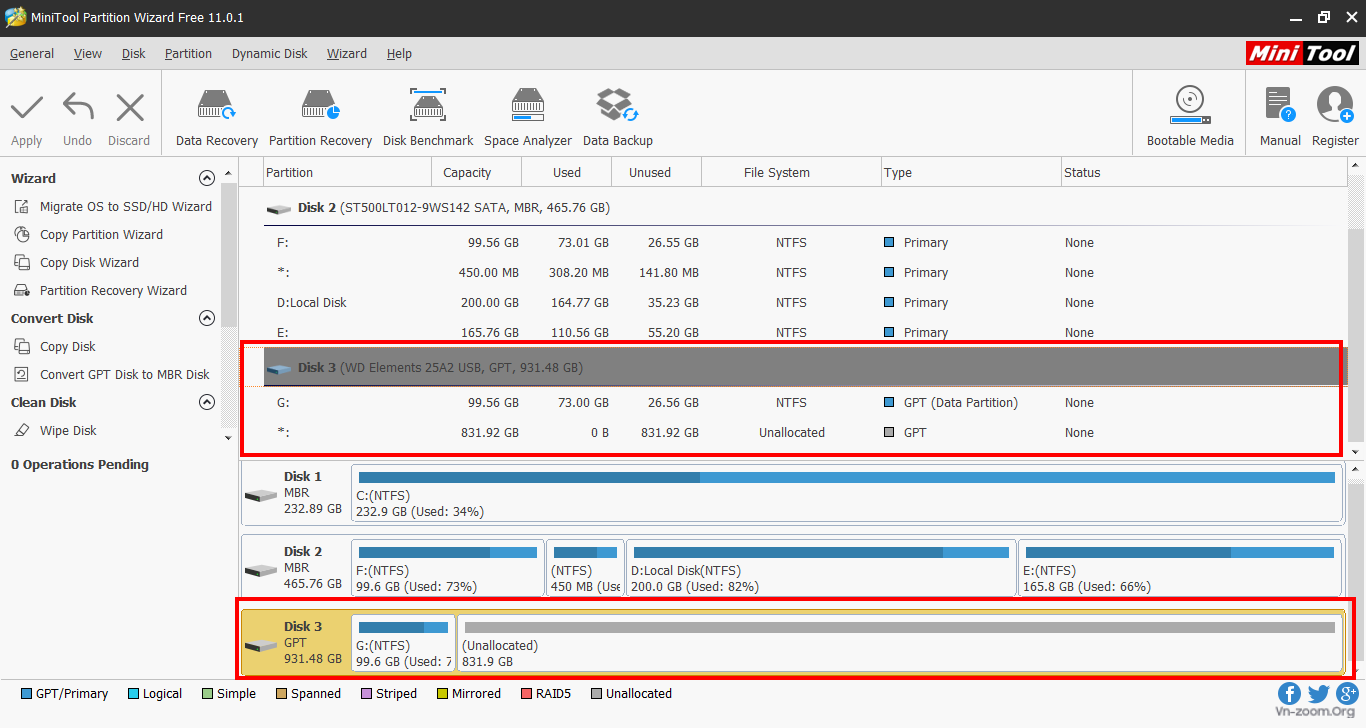Open the View menu
1366x728 pixels.
88,54
